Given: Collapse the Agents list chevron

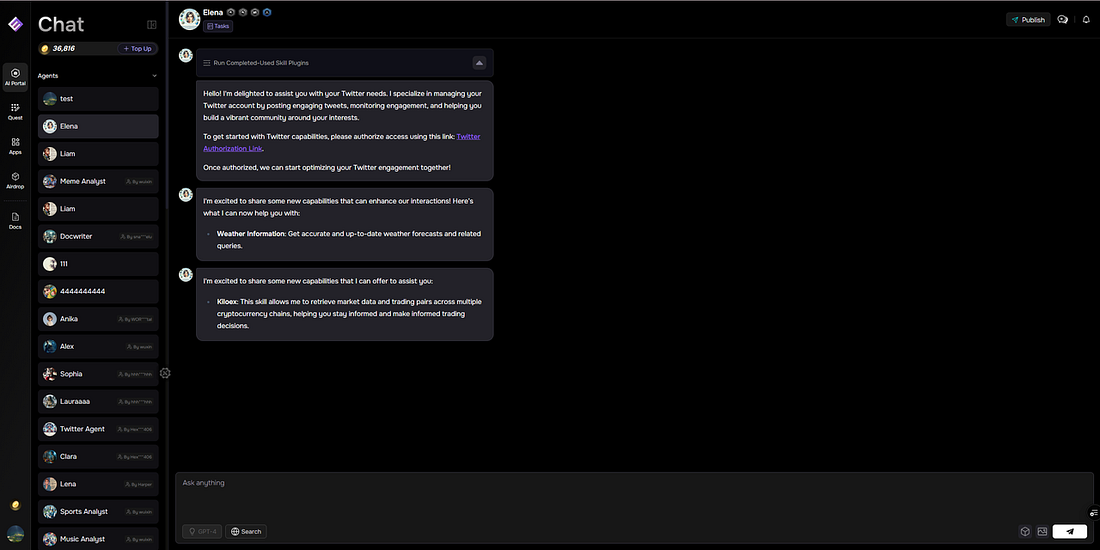Looking at the screenshot, I should pos(154,76).
